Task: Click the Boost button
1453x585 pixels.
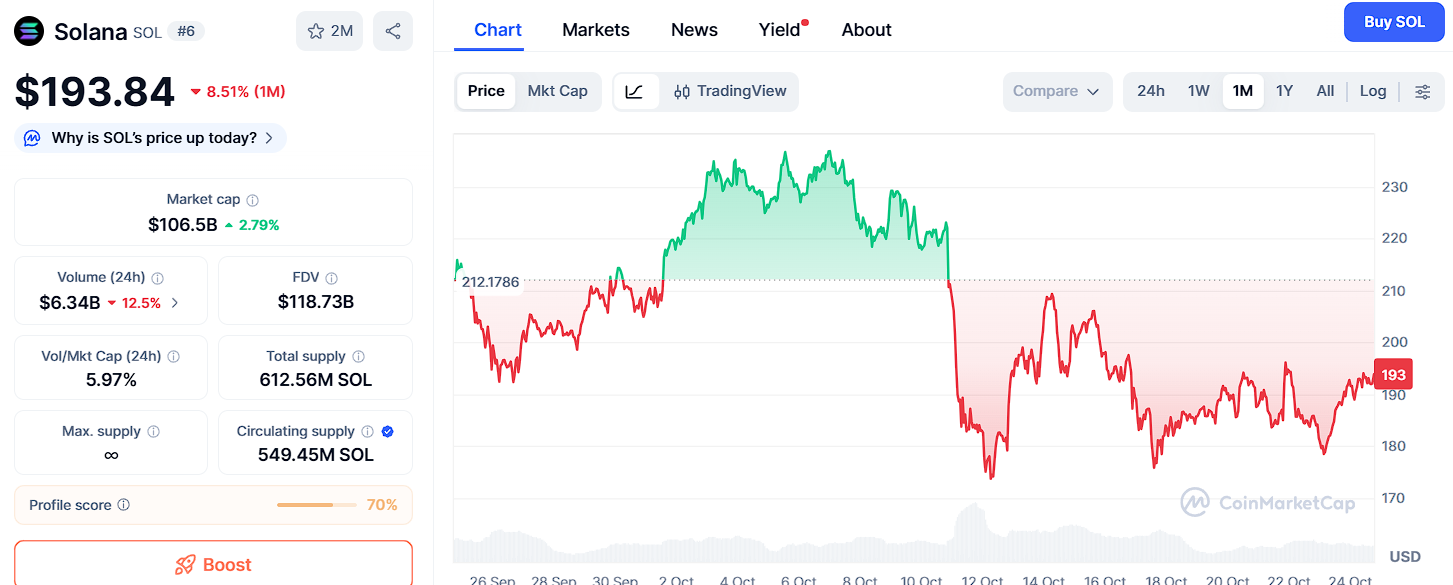Action: click(x=213, y=564)
